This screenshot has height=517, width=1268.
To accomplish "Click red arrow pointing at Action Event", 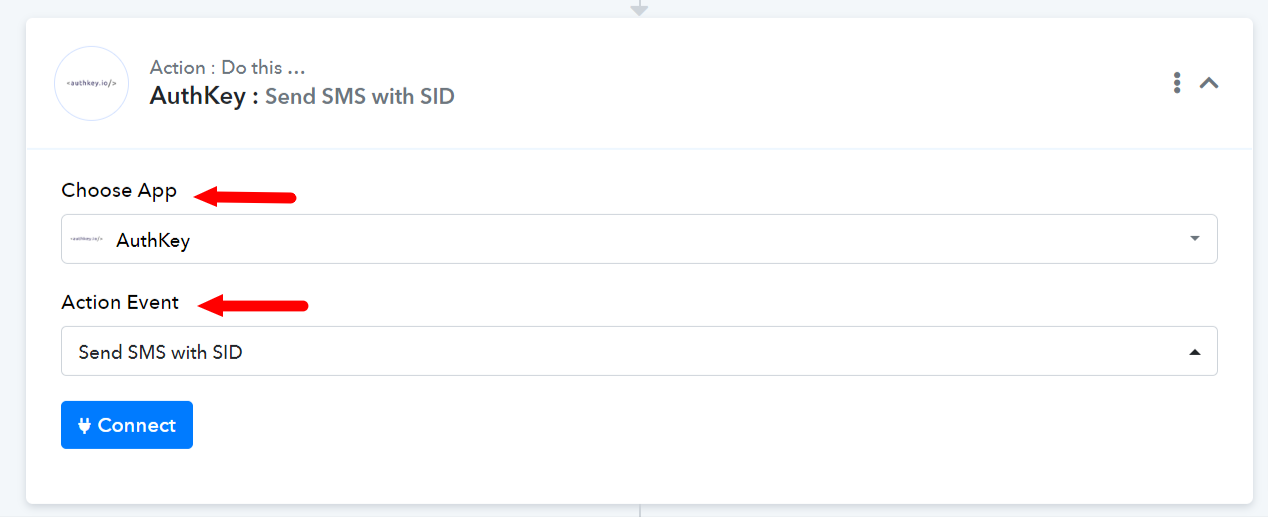I will [x=252, y=305].
